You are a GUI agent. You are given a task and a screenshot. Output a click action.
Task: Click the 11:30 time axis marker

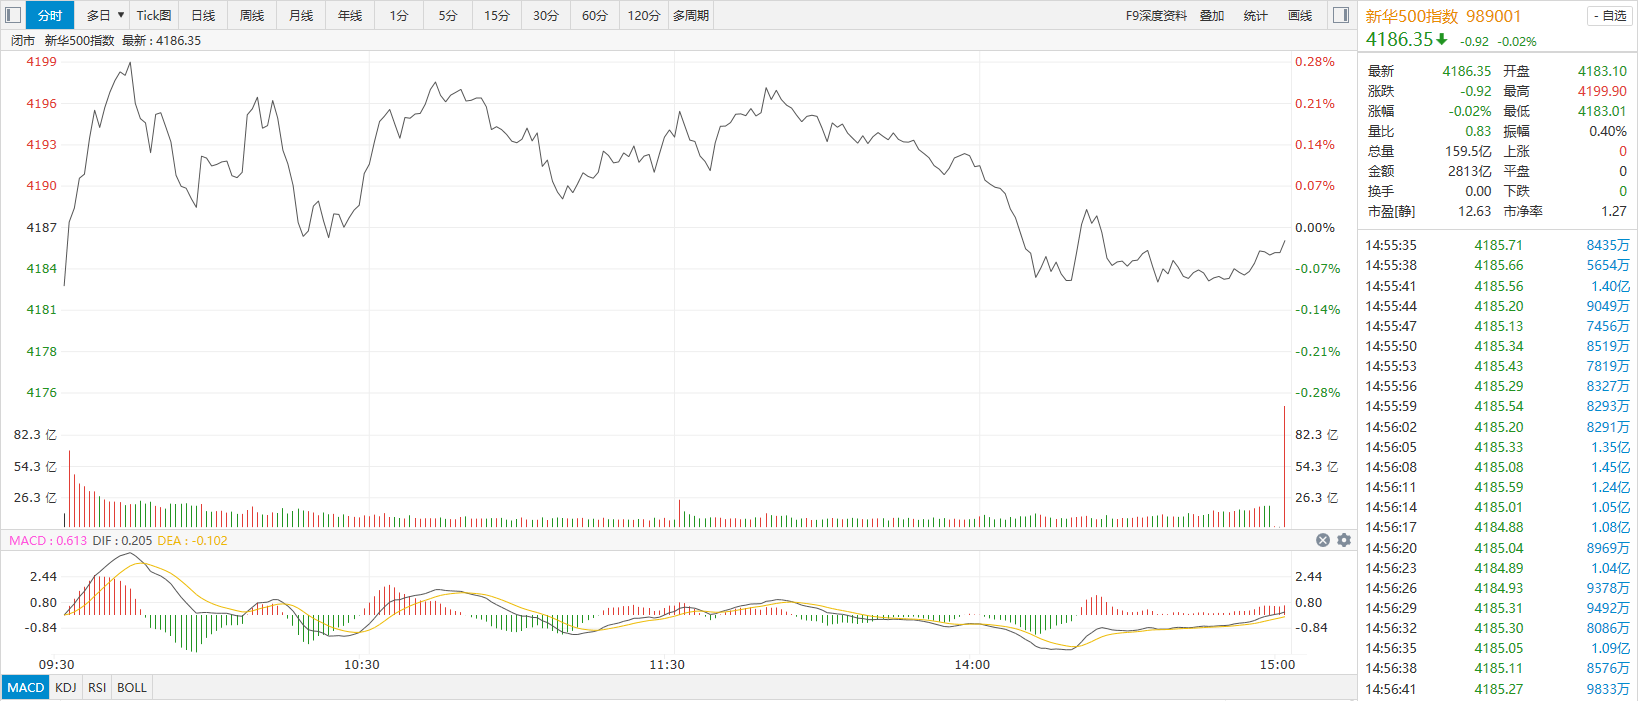pos(667,664)
